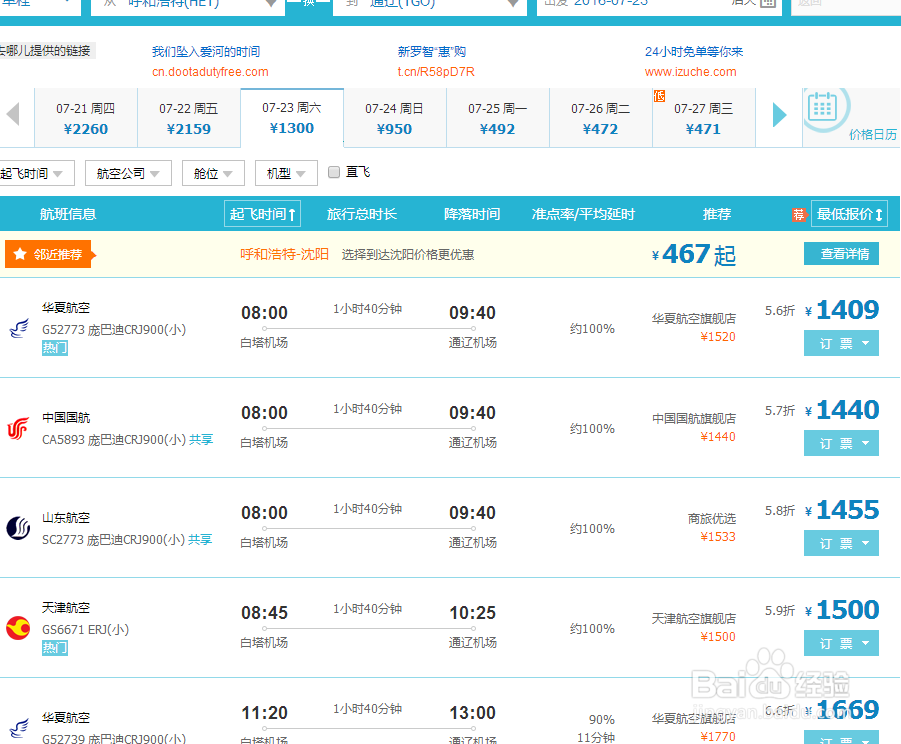Click 24小时免单等你来 ad title
Viewport: 901px width, 744px height.
coord(694,52)
